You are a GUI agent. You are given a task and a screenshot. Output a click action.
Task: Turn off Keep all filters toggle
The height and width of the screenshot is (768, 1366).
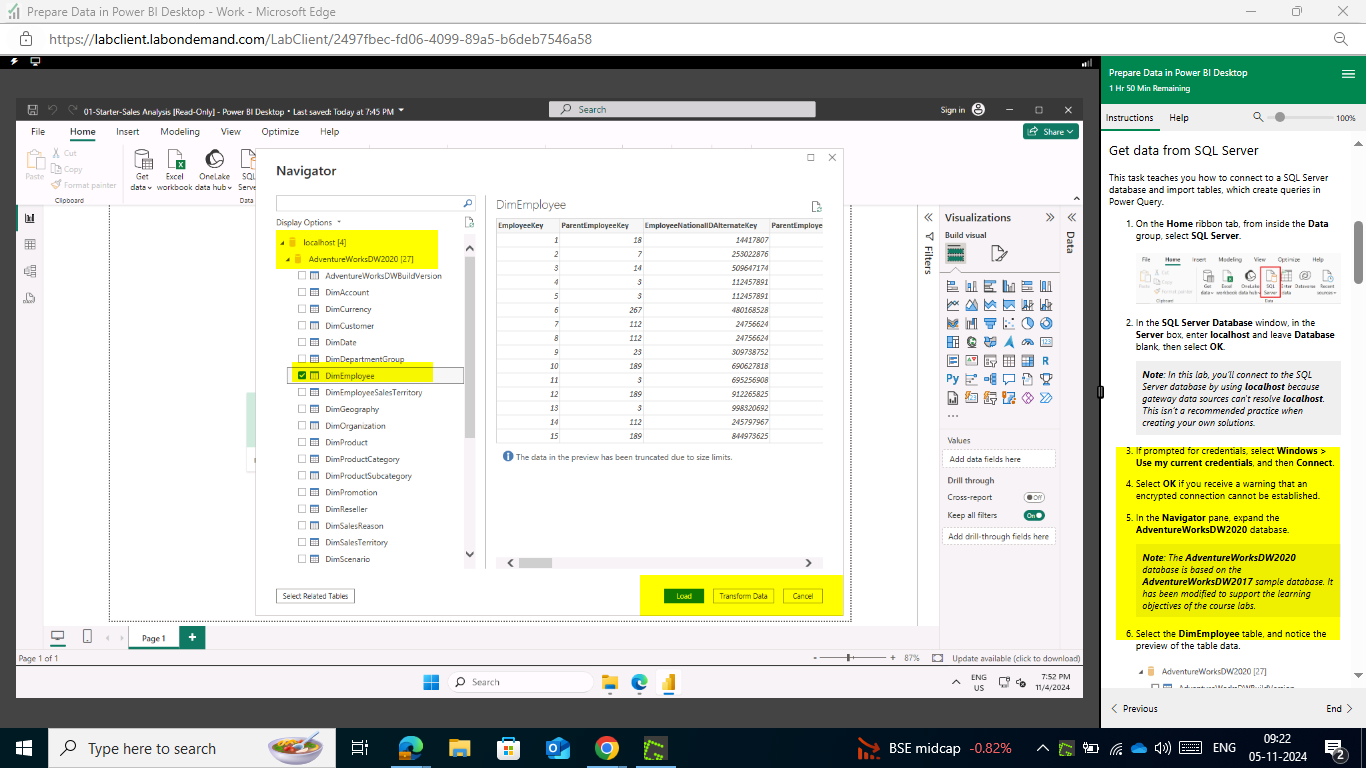click(x=1034, y=515)
